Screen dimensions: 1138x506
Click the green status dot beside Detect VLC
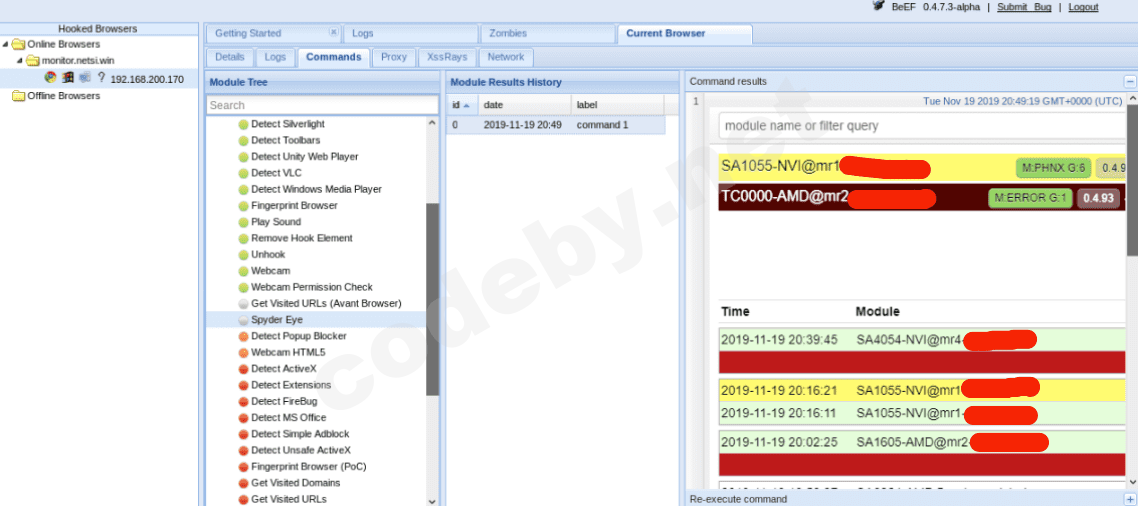point(243,174)
